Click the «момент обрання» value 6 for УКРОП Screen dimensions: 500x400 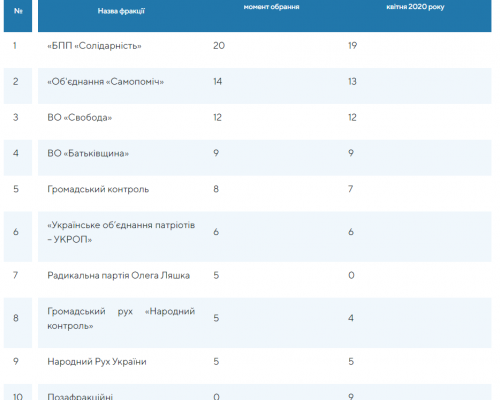[216, 232]
